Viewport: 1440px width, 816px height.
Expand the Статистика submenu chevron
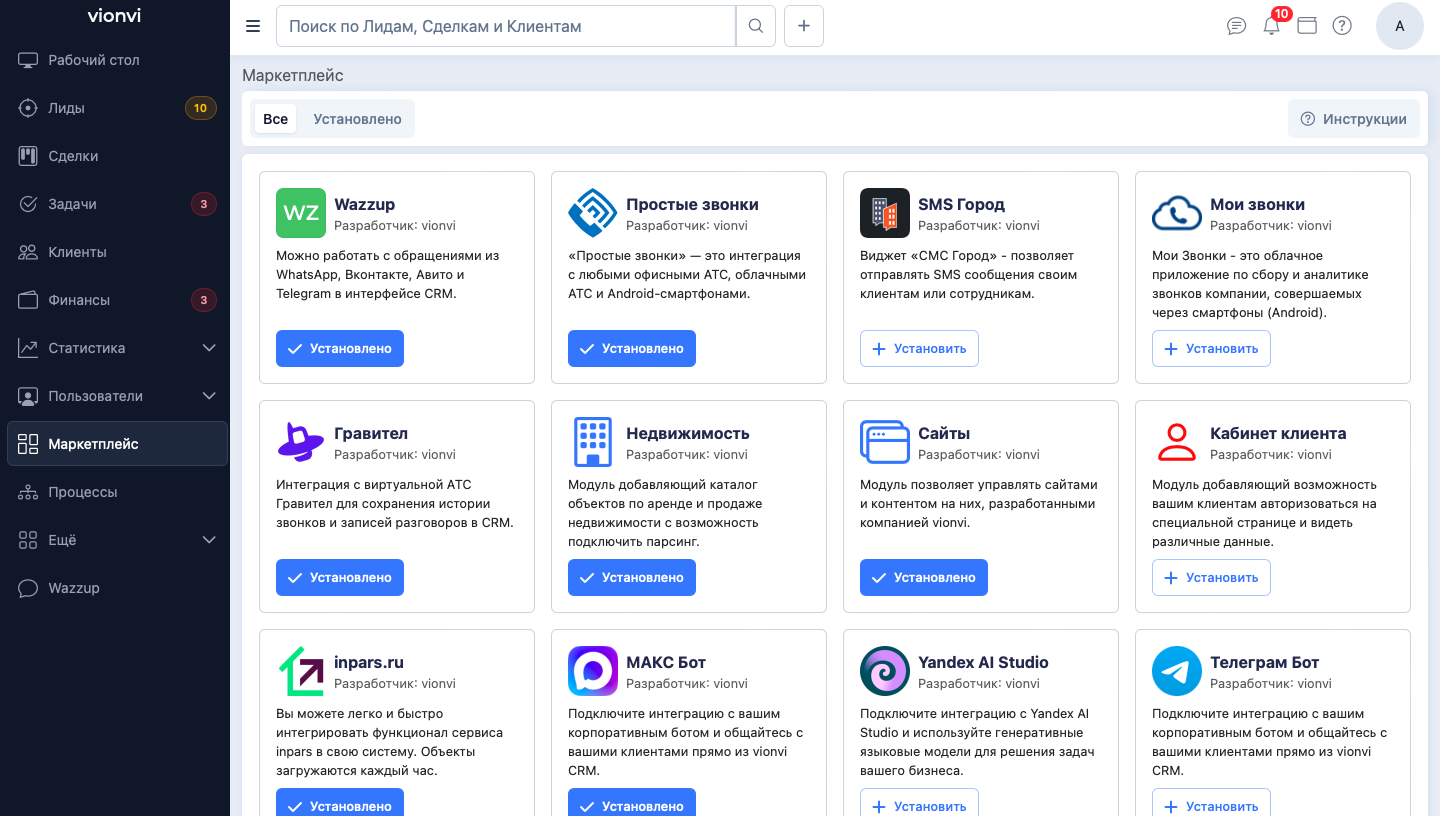(209, 348)
